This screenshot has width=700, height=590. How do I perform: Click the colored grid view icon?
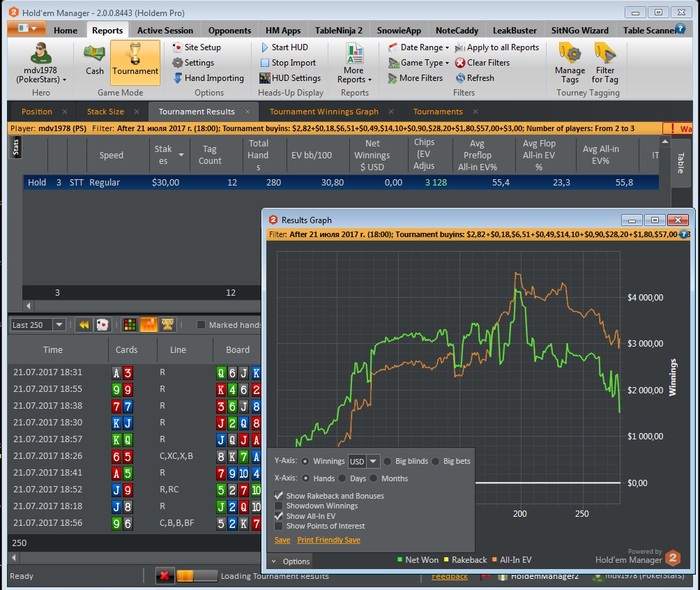click(x=130, y=325)
